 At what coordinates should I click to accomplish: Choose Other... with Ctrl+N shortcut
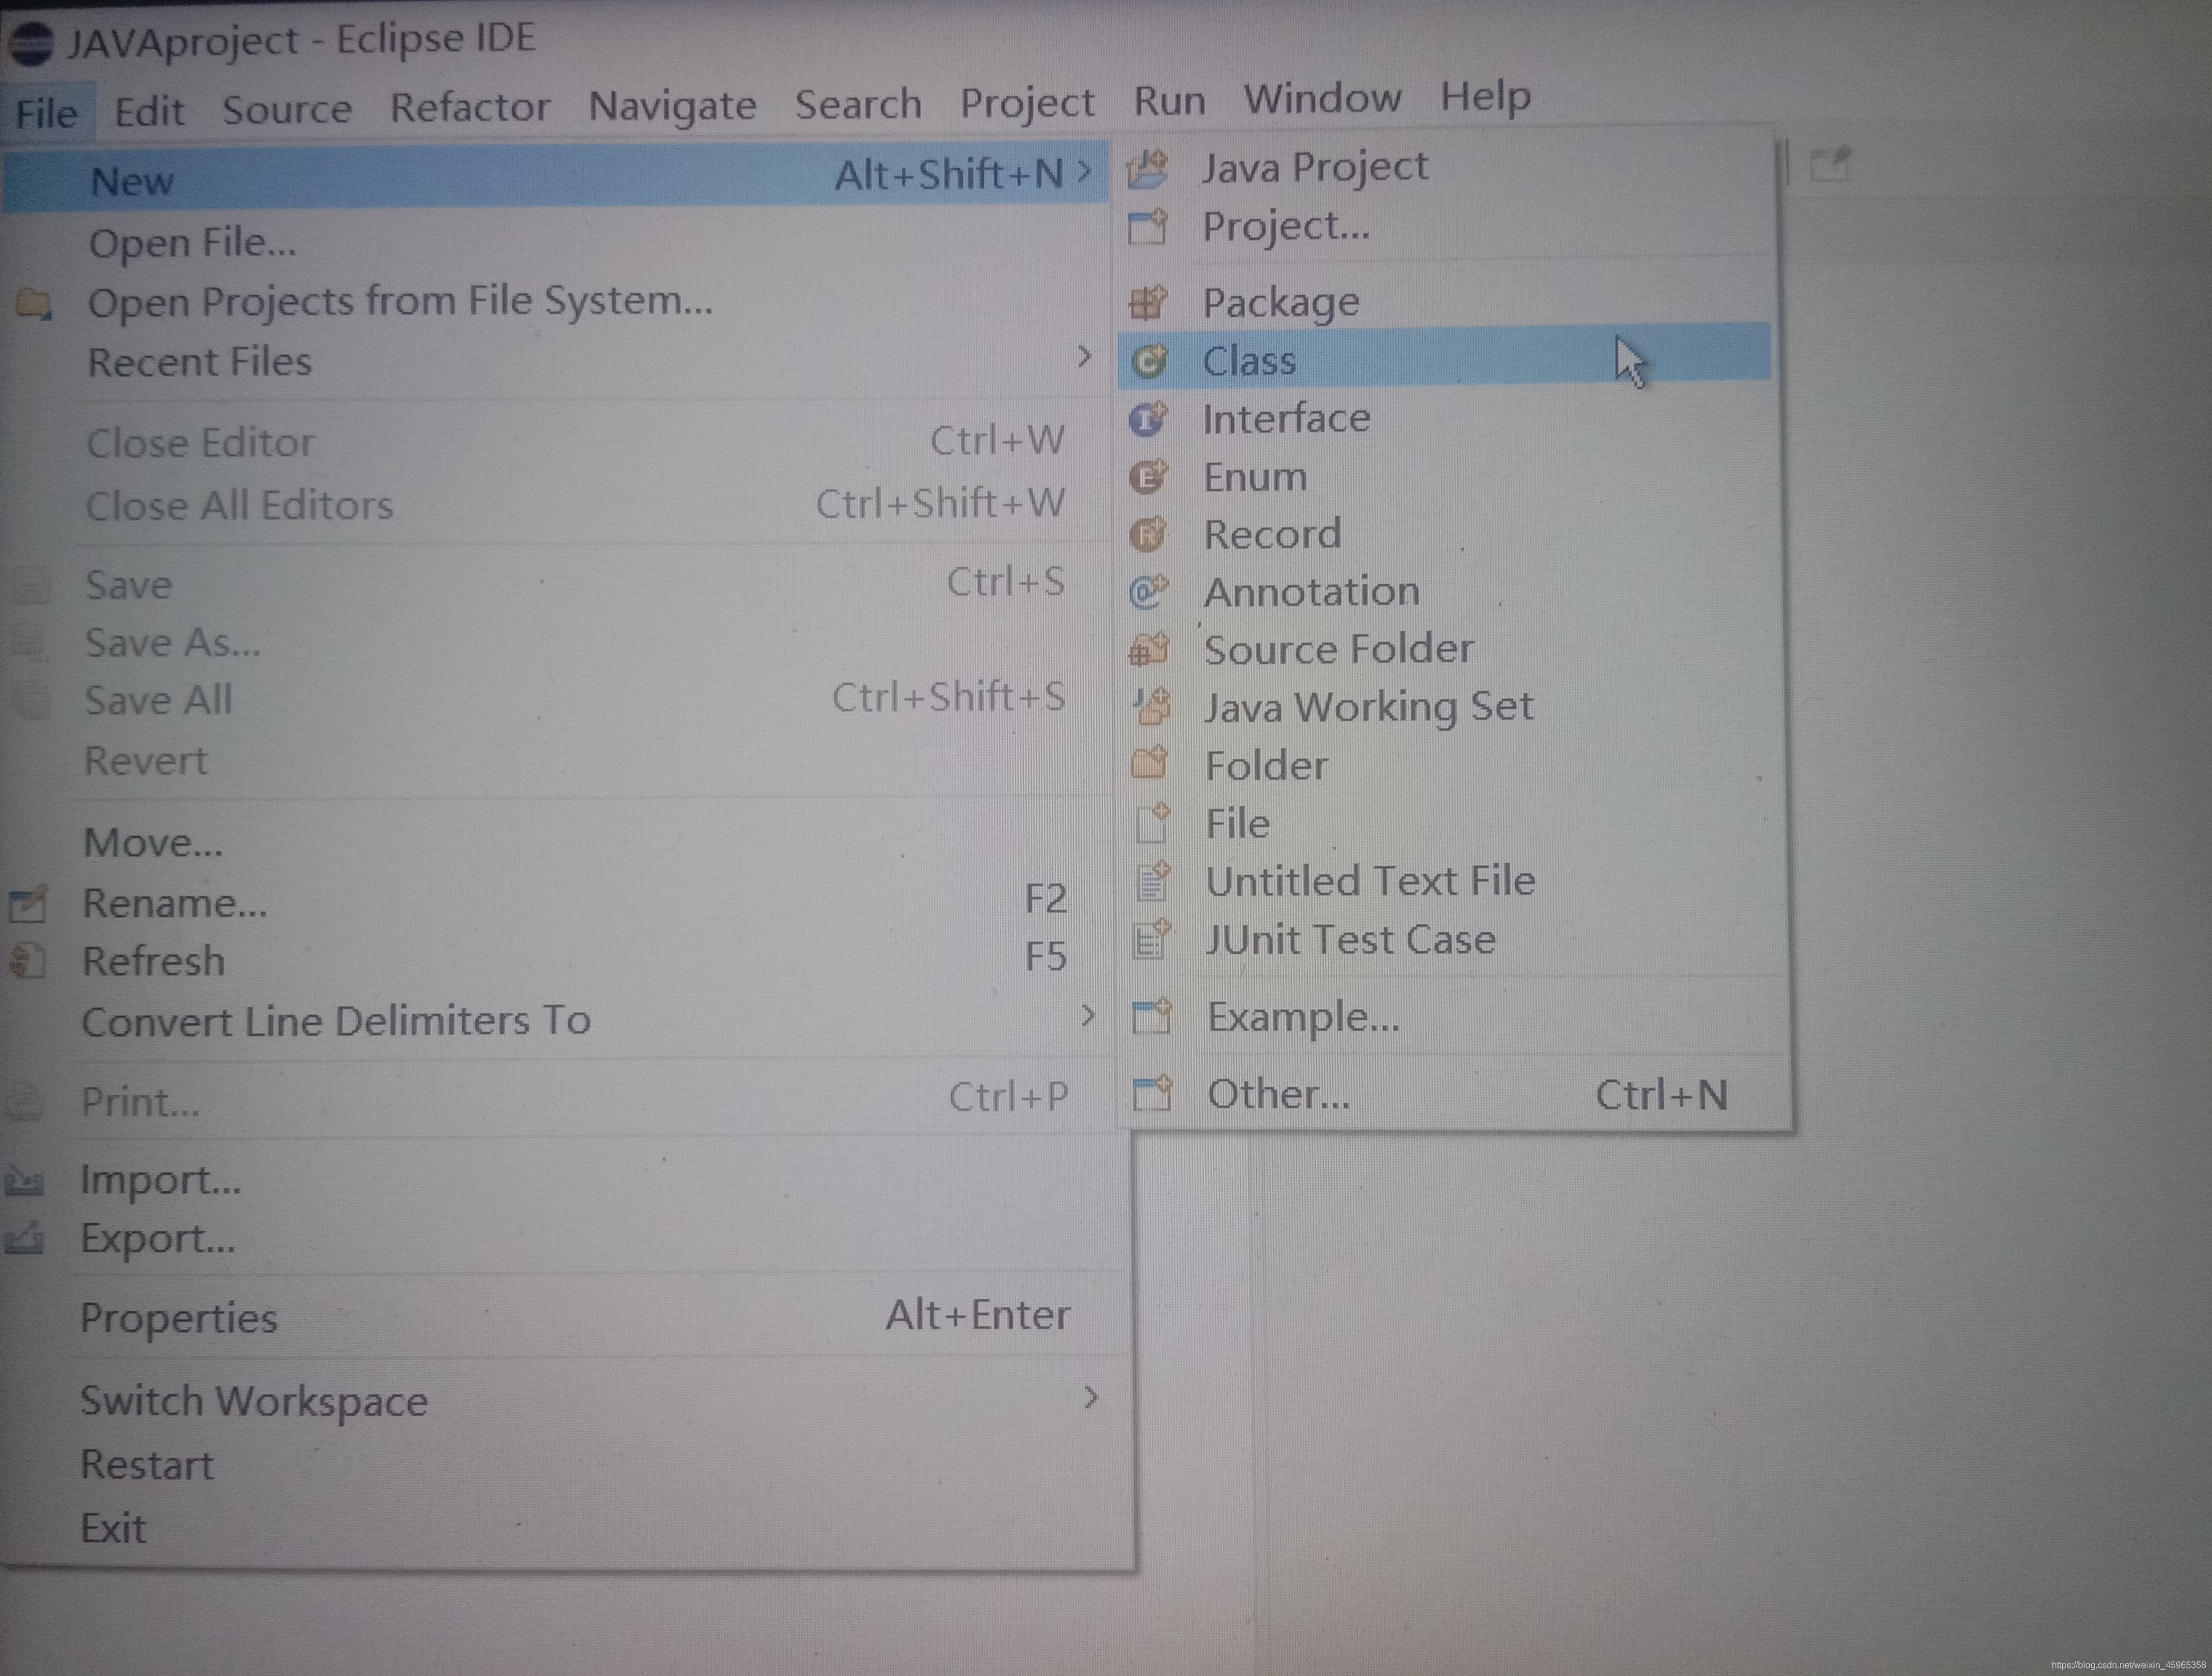click(x=1452, y=1094)
